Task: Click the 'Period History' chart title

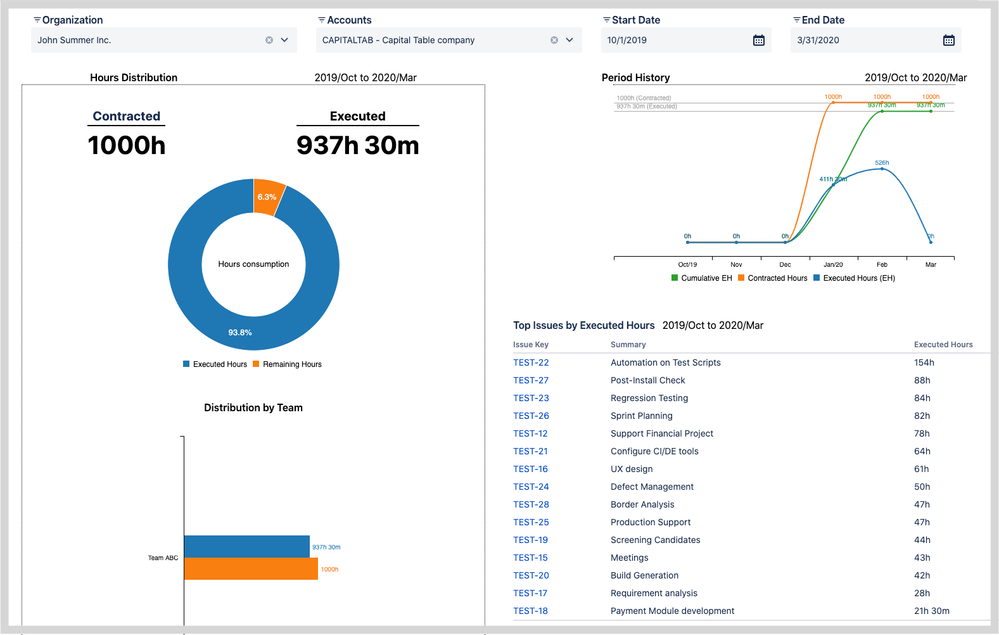Action: pyautogui.click(x=635, y=78)
